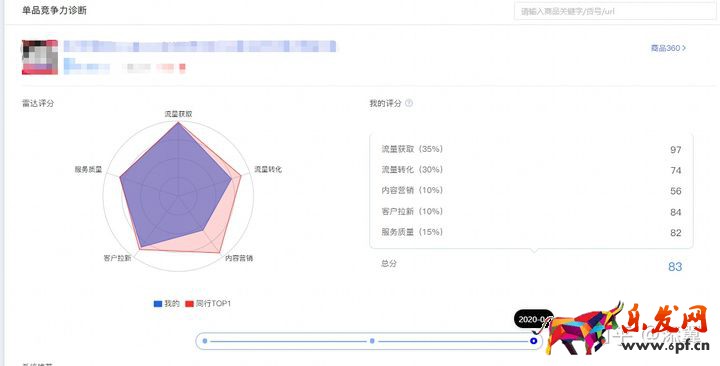Click the total score 83
Screen dimensions: 720x366
(675, 266)
